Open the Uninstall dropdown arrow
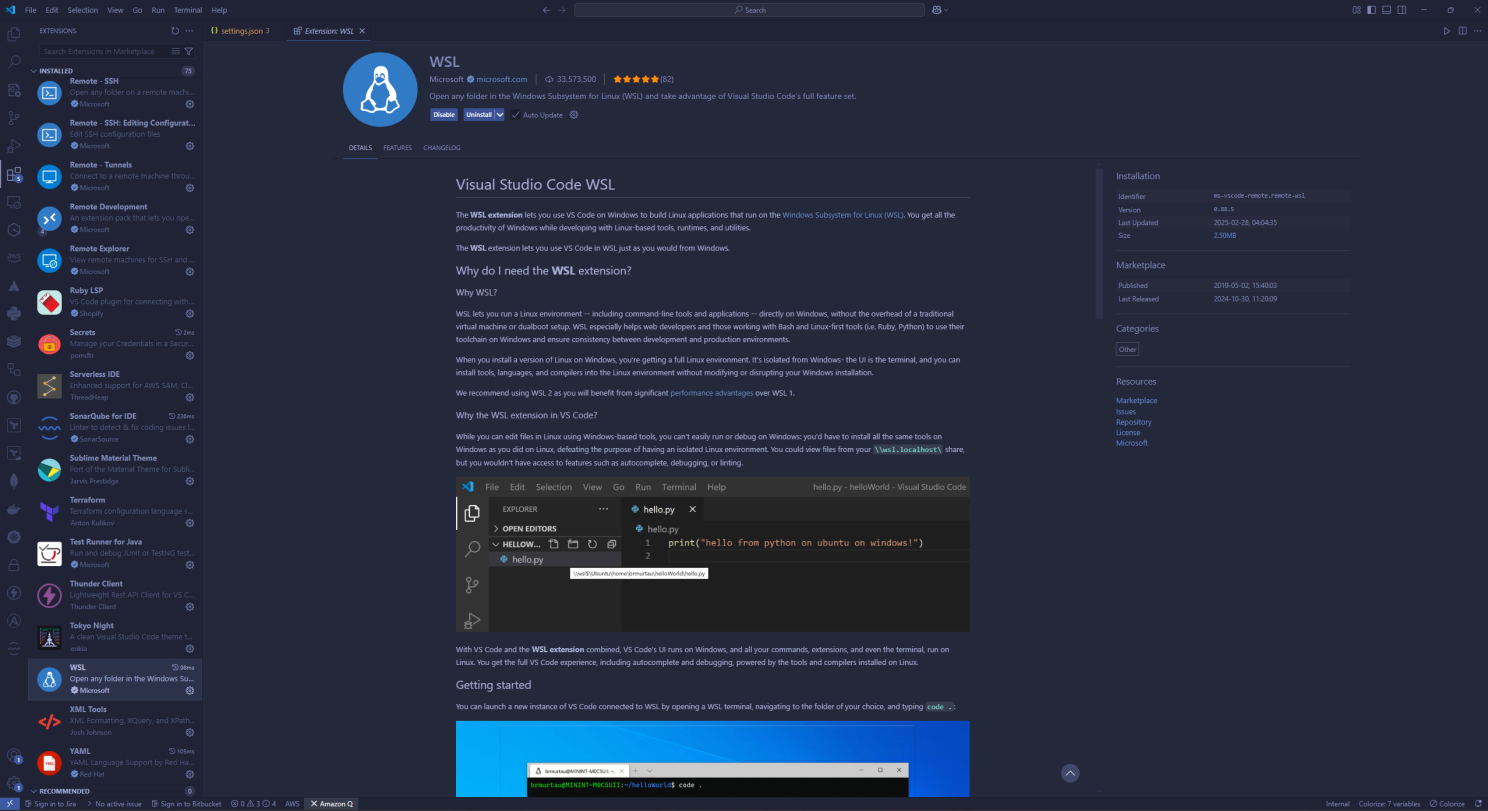 tap(500, 115)
